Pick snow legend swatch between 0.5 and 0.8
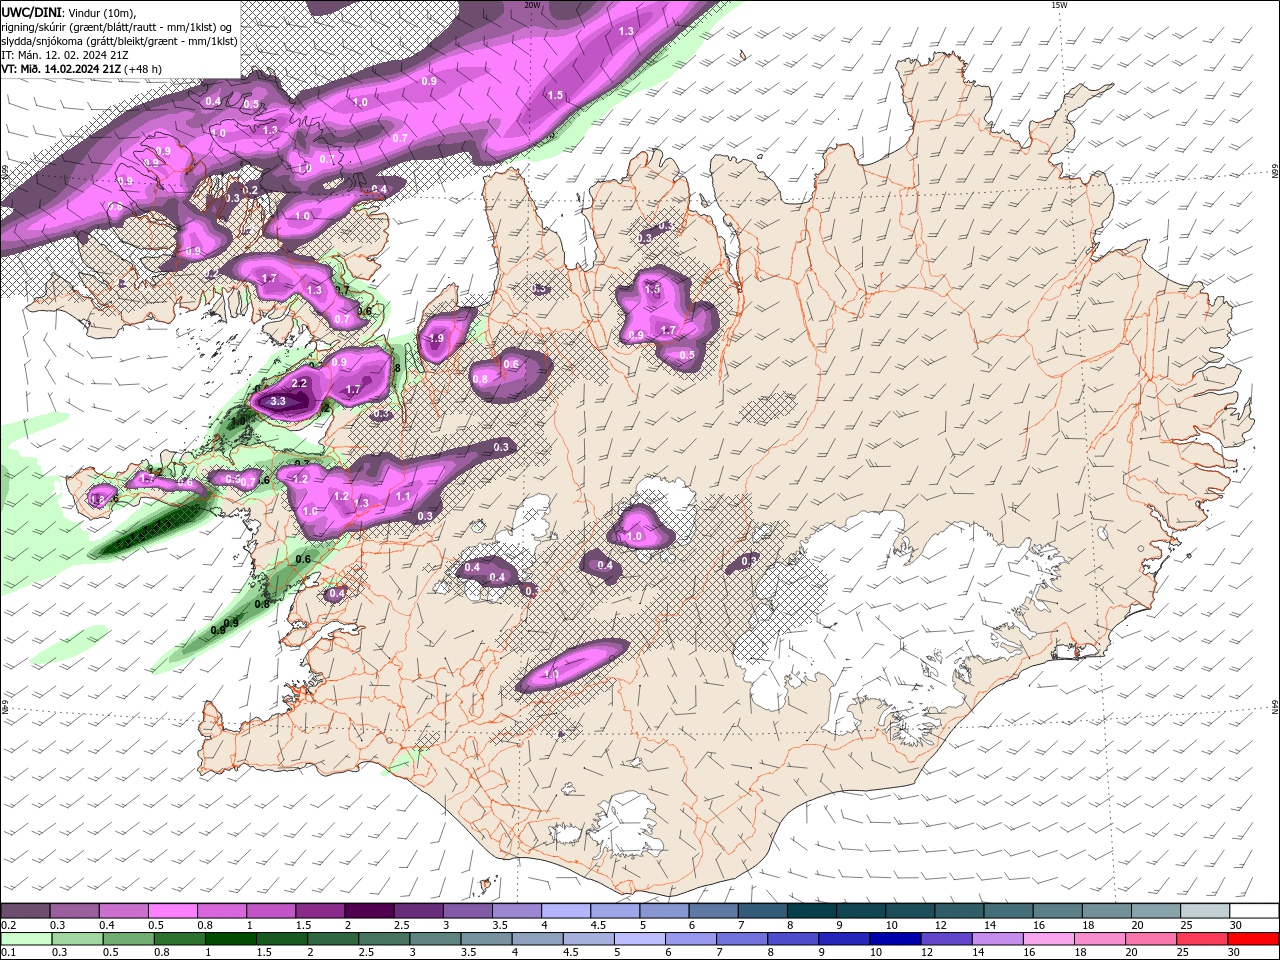This screenshot has width=1280, height=960. click(172, 911)
